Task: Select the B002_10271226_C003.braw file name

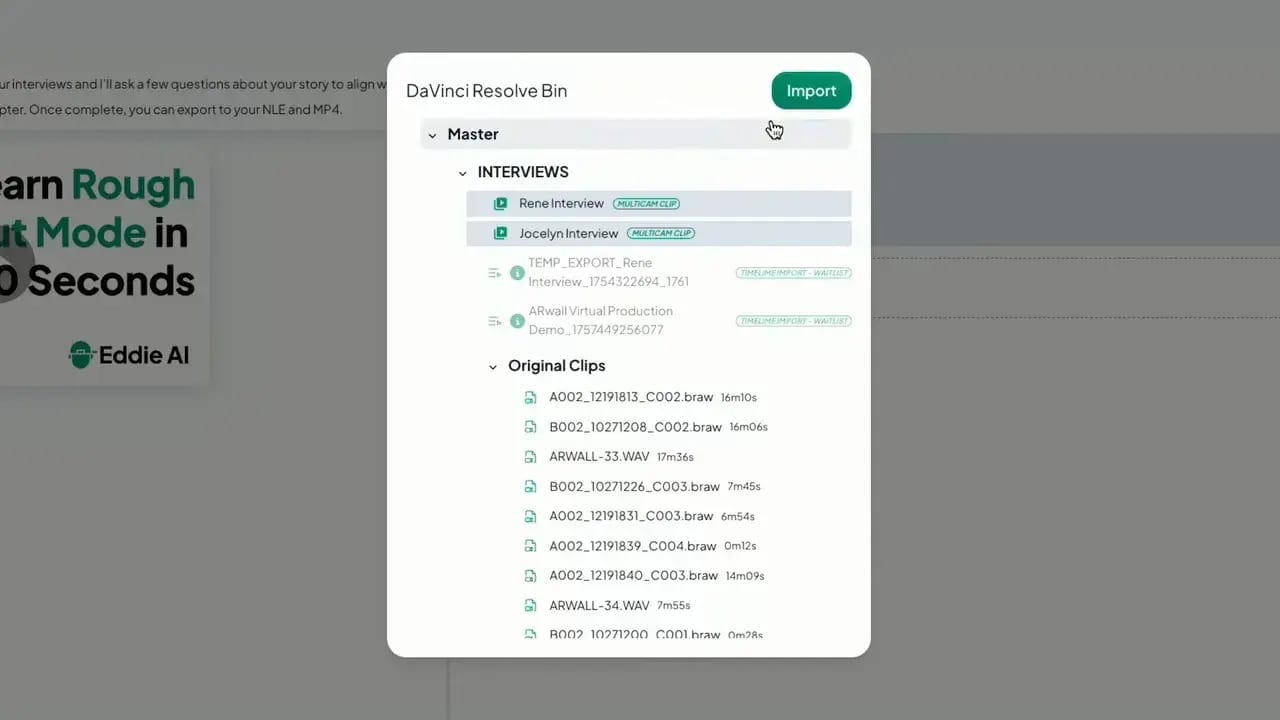Action: 634,487
